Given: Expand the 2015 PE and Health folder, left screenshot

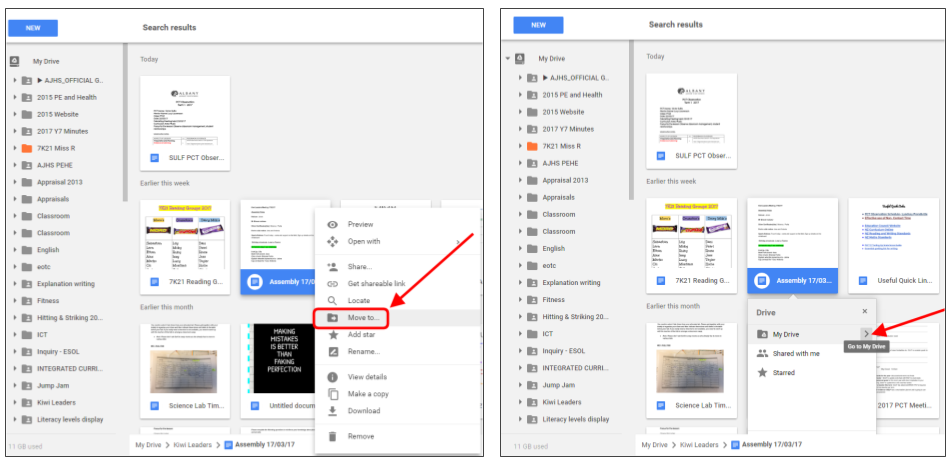Looking at the screenshot, I should (x=15, y=97).
